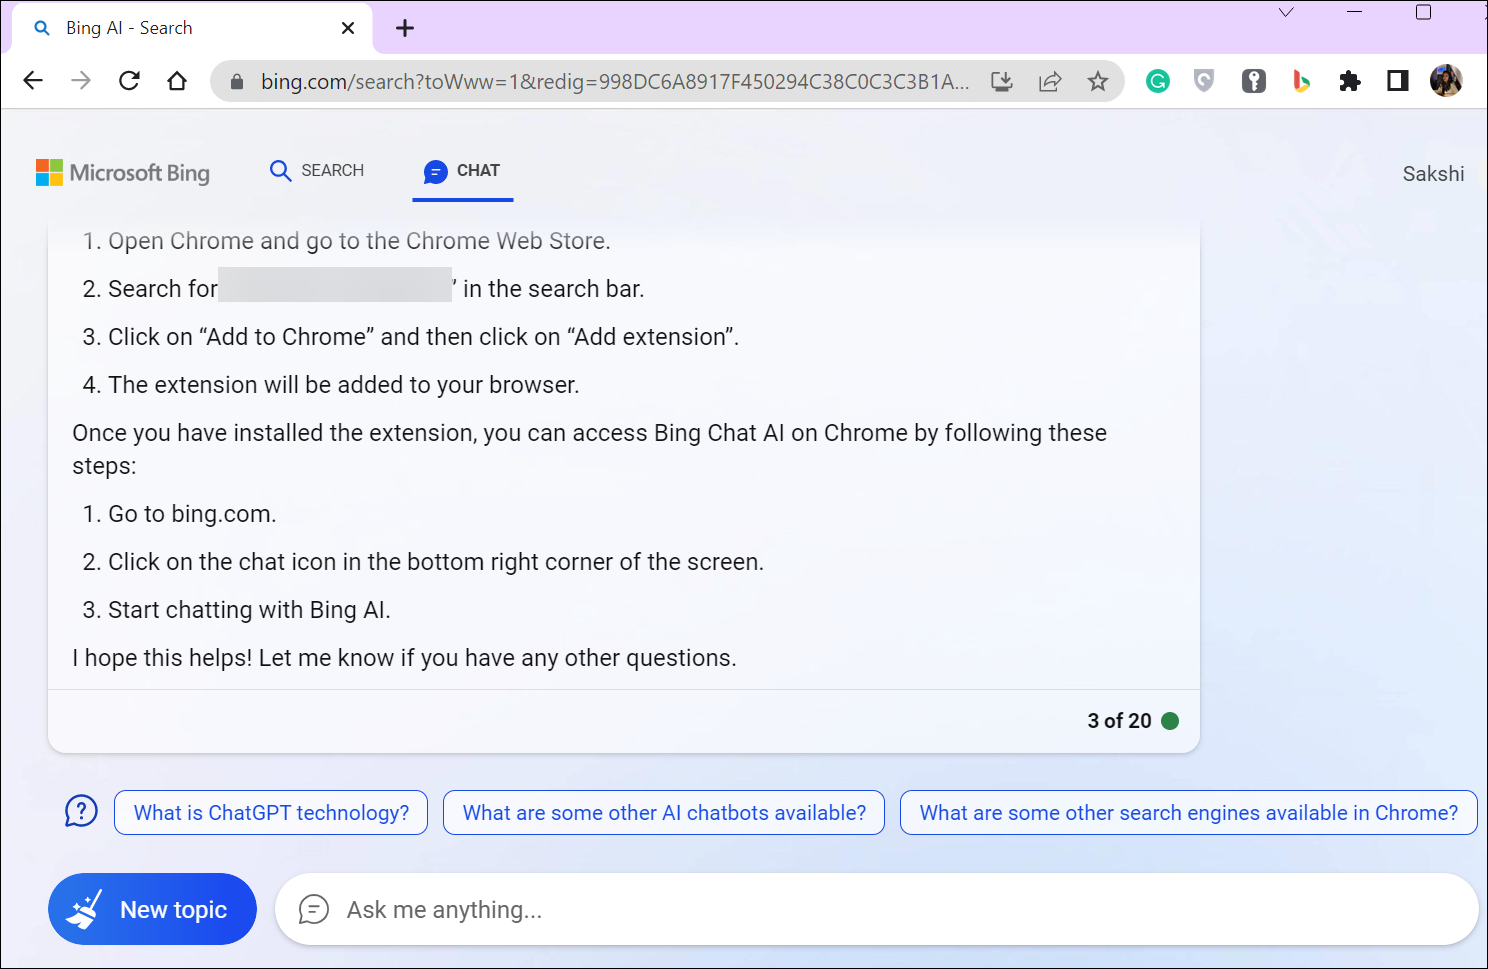Open a new browser tab

tap(405, 28)
